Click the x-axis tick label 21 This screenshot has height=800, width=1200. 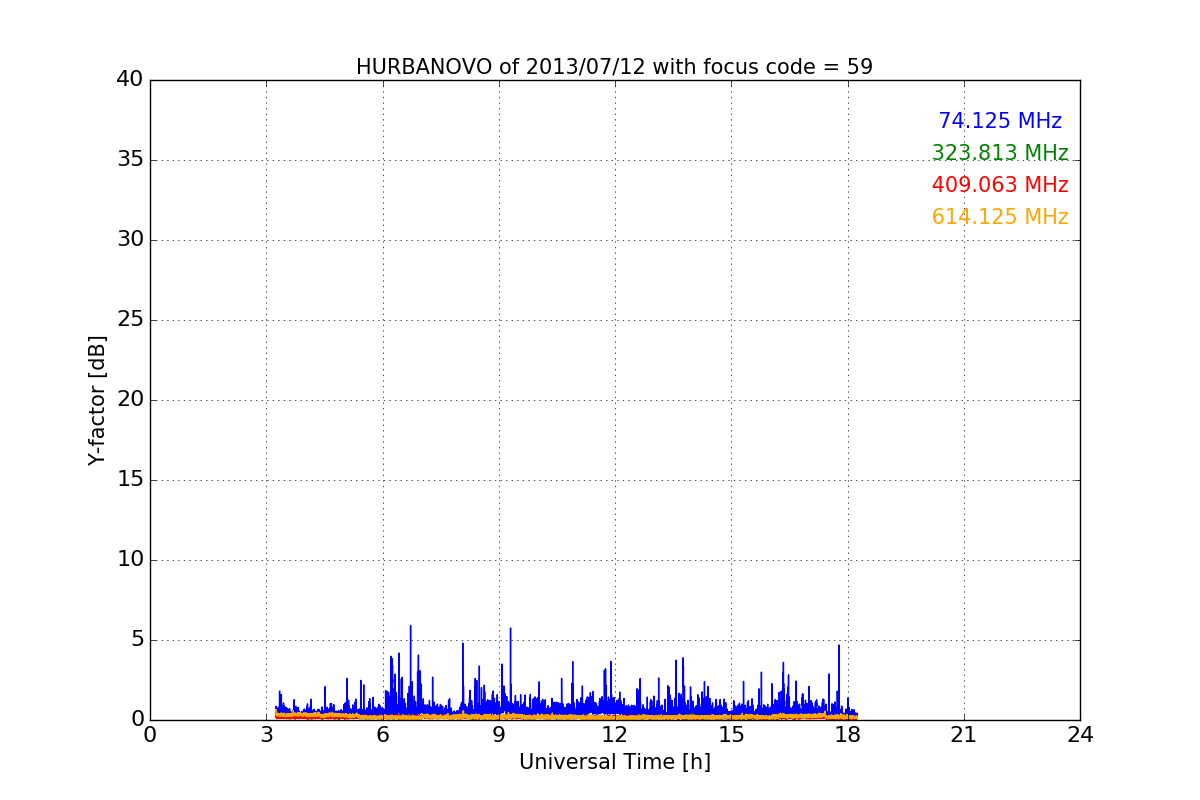pyautogui.click(x=964, y=735)
